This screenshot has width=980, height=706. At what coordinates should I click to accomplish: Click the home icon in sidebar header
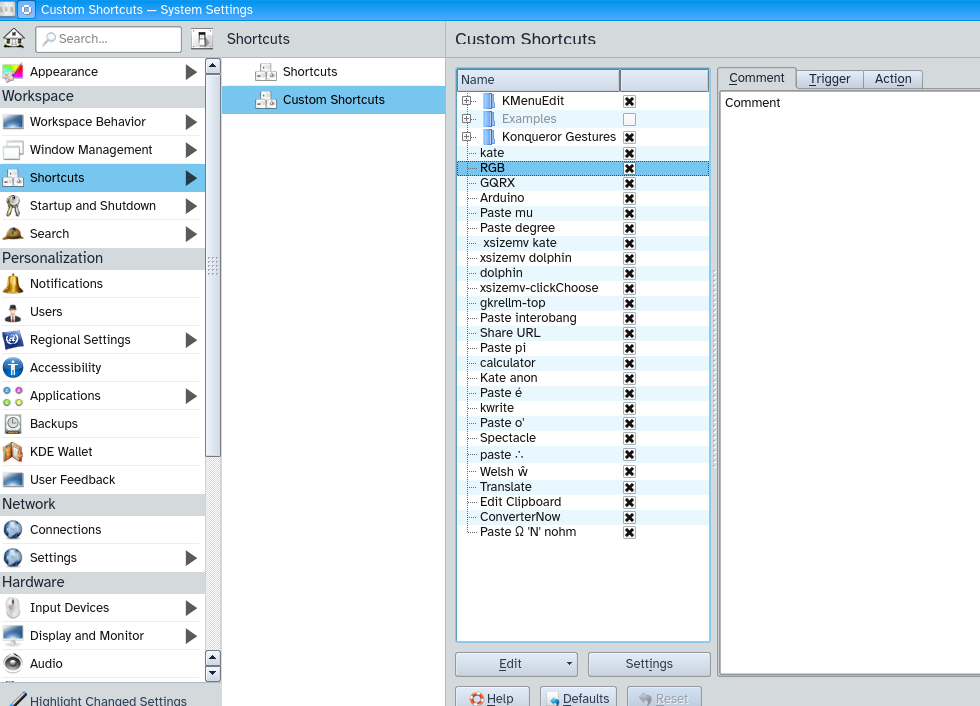coord(14,39)
